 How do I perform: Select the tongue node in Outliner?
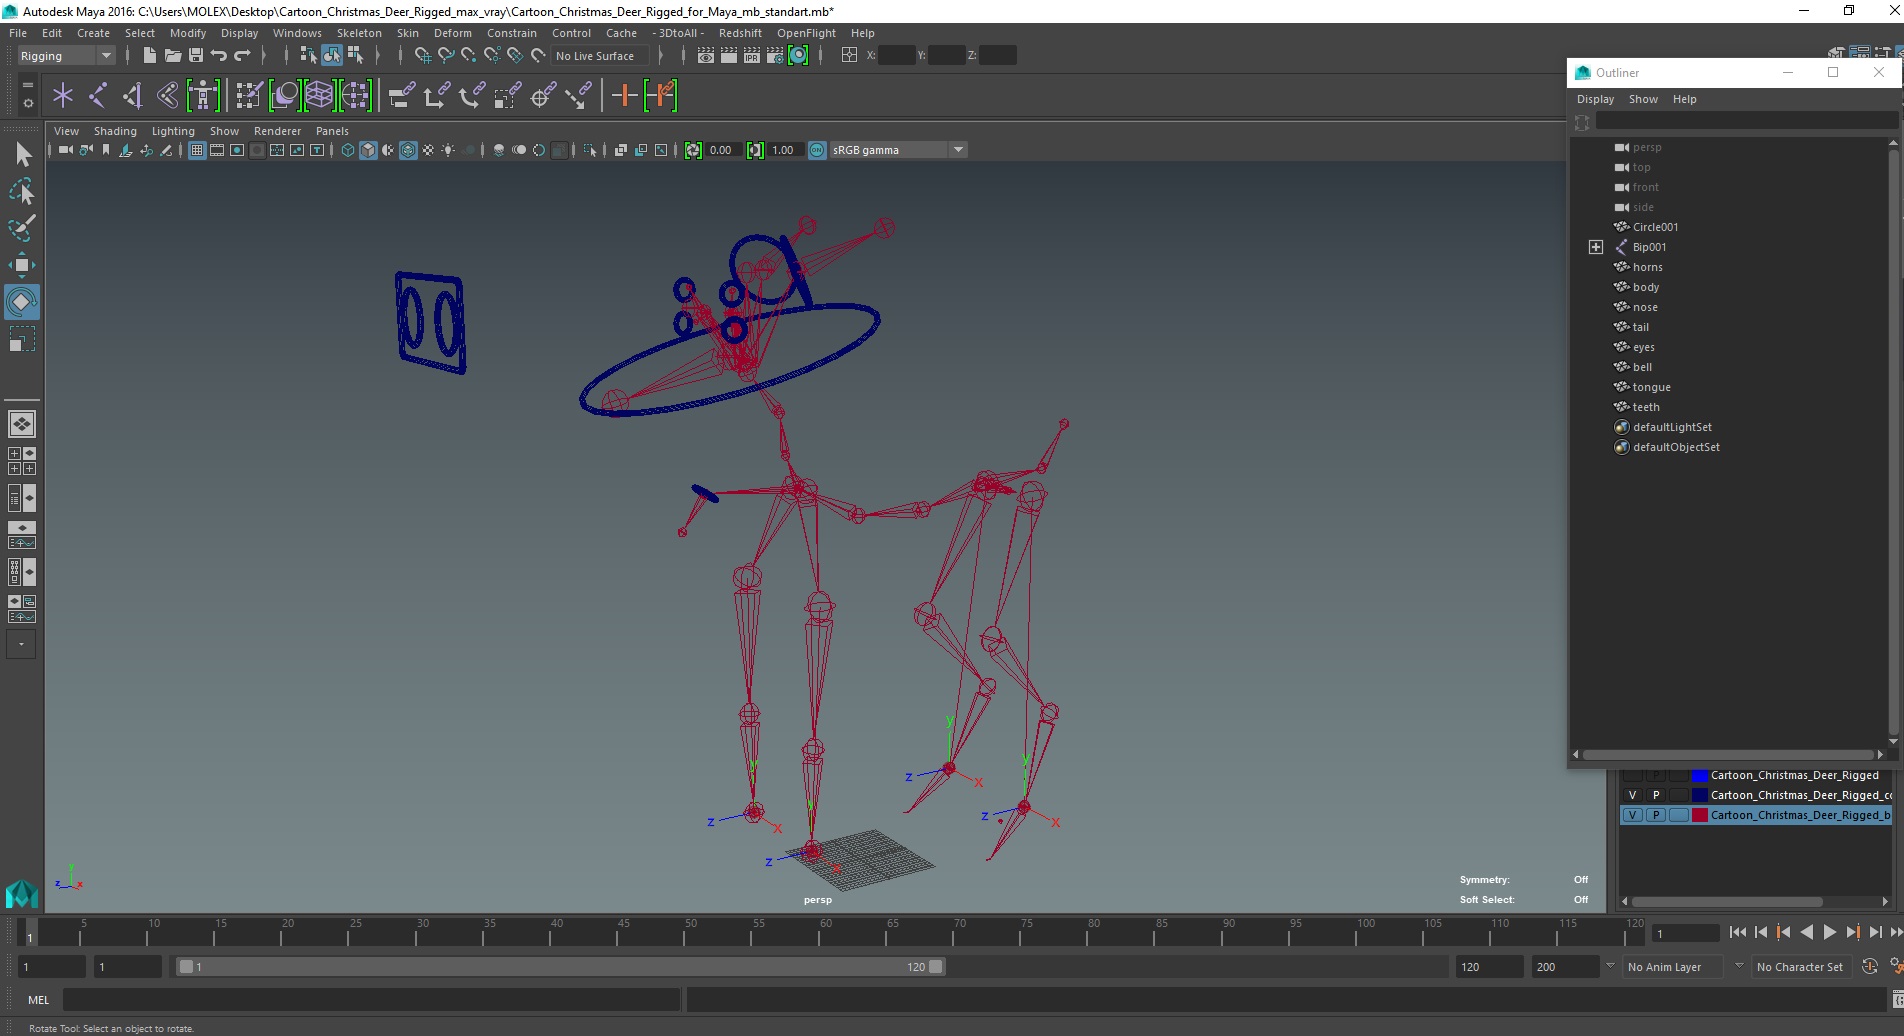1651,387
